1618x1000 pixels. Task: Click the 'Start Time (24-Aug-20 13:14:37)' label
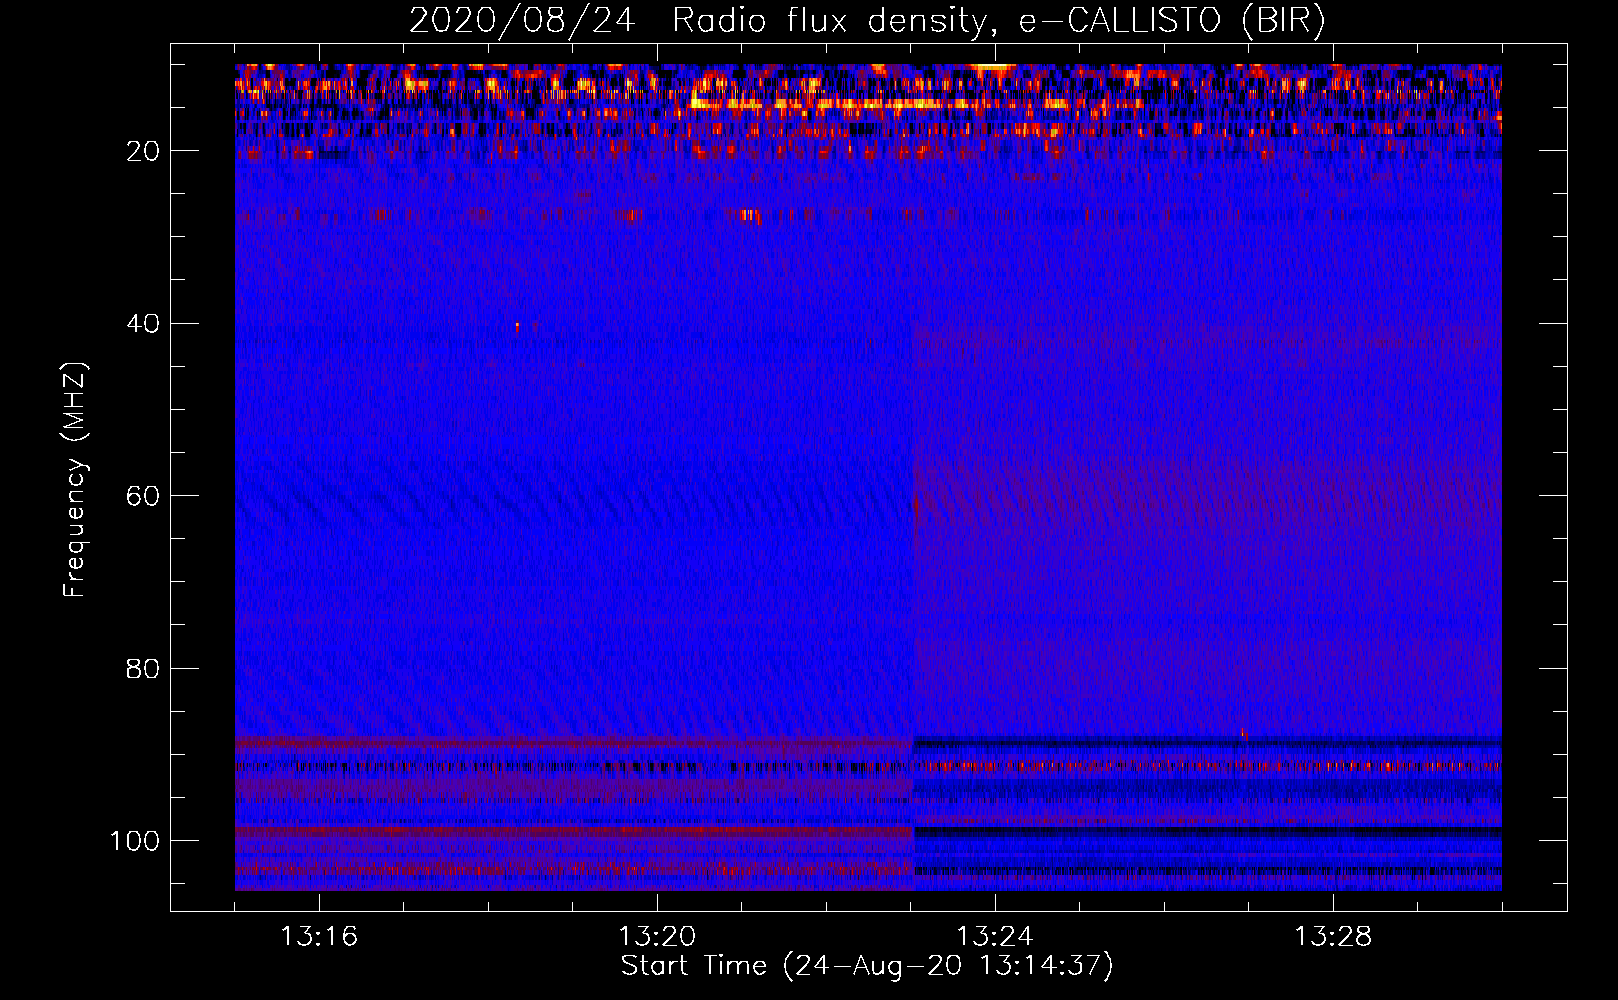click(x=867, y=966)
